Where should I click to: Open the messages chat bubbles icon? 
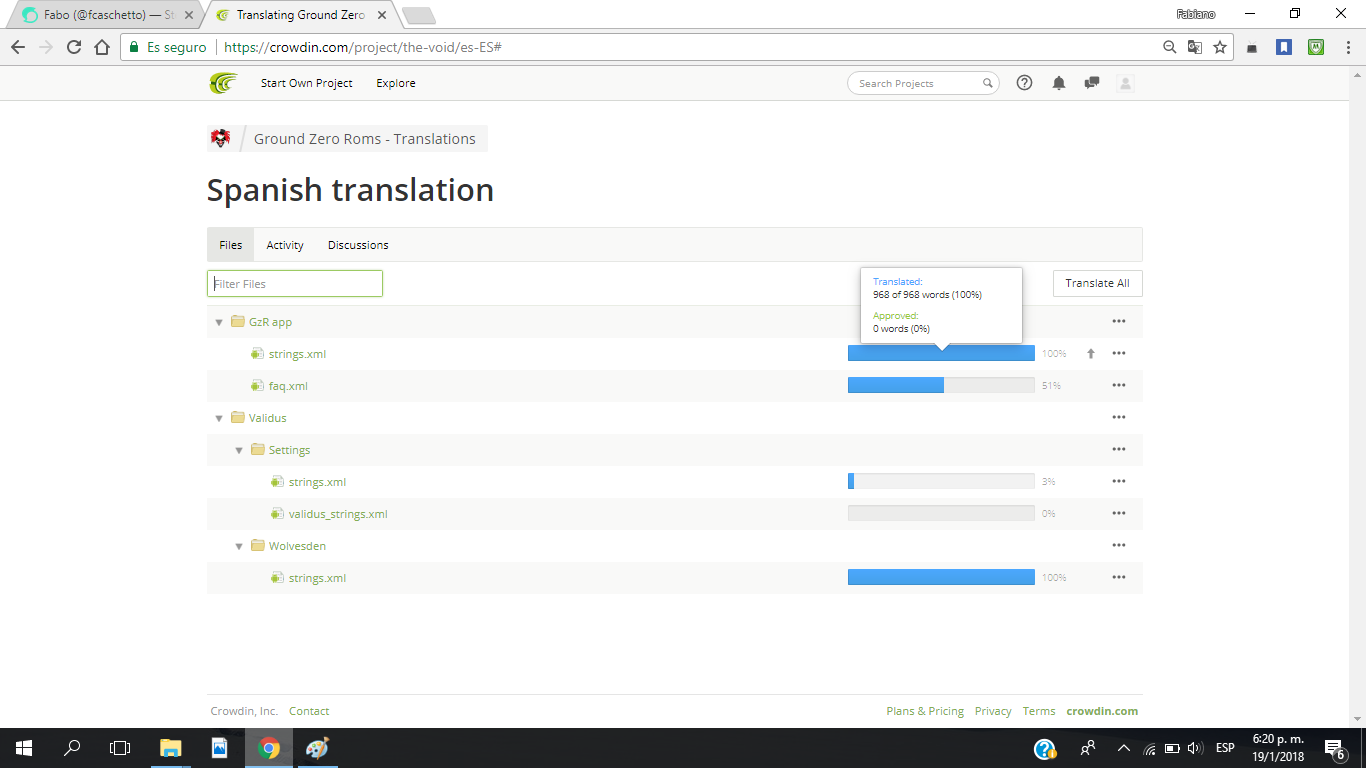click(x=1092, y=83)
